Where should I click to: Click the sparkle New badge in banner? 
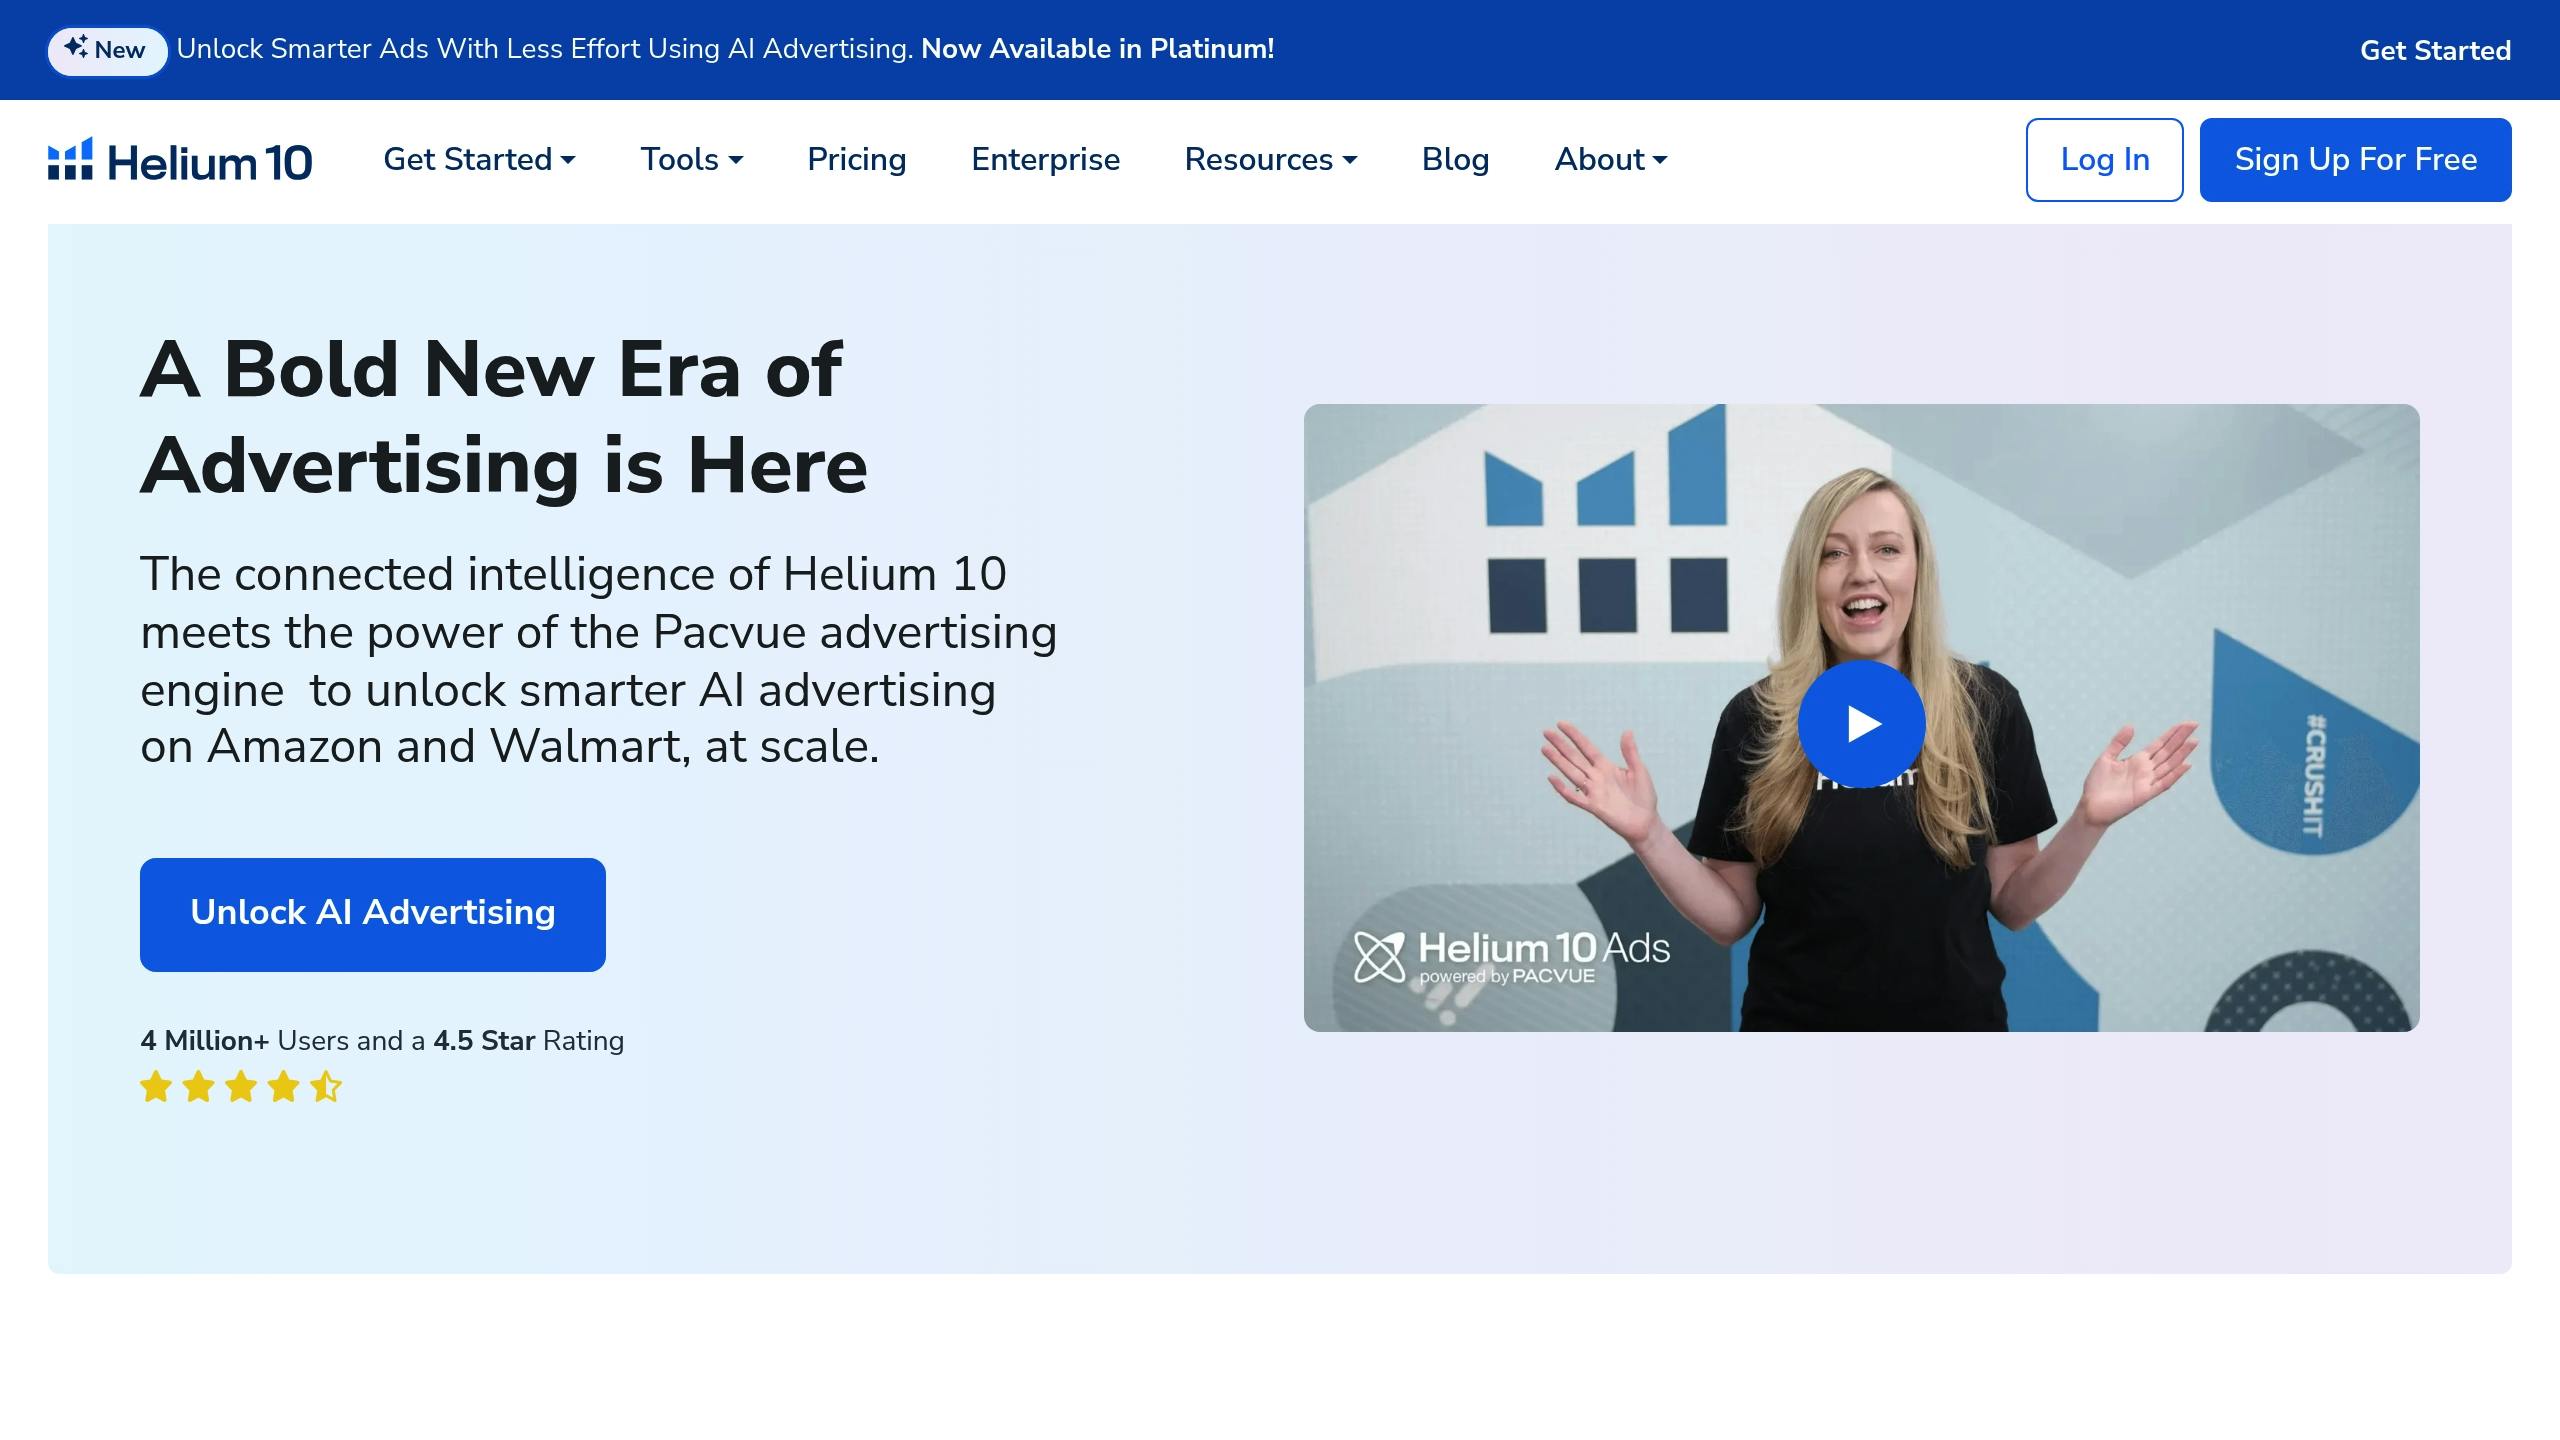[x=107, y=50]
